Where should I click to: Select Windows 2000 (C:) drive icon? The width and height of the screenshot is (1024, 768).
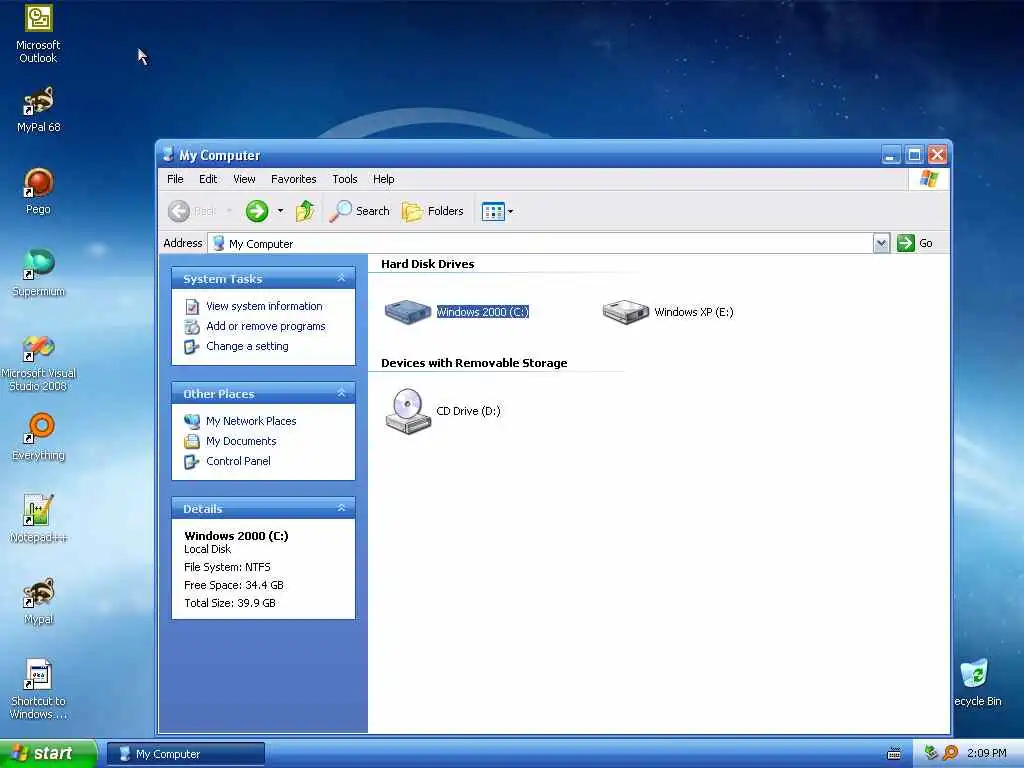tap(408, 312)
